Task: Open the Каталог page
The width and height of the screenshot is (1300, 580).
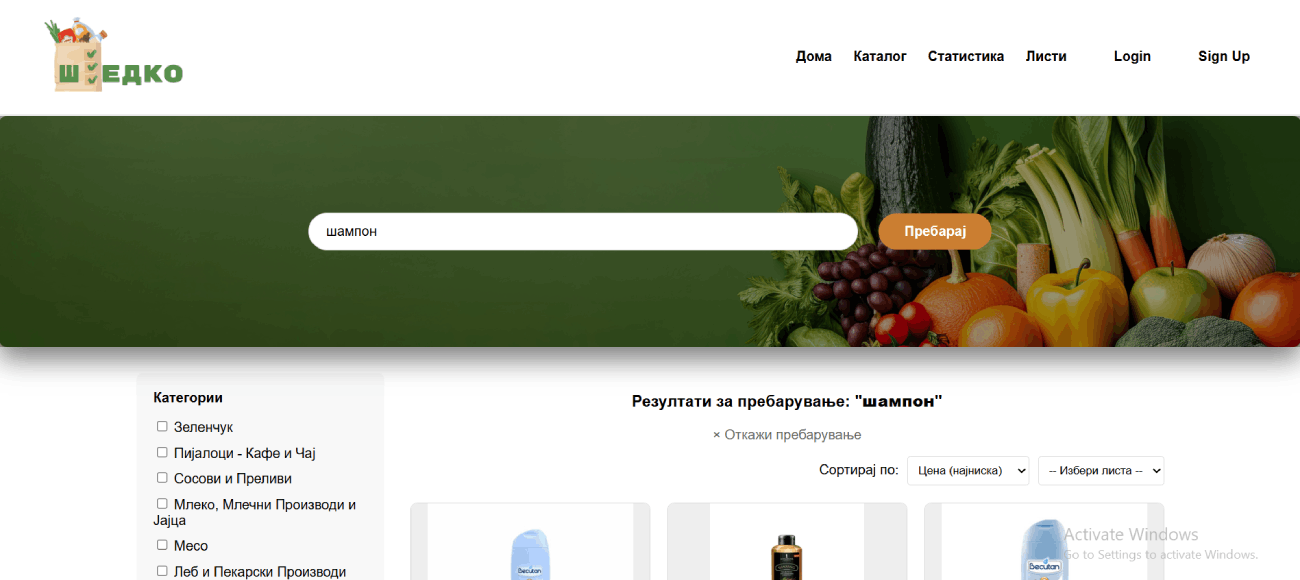Action: (x=880, y=56)
